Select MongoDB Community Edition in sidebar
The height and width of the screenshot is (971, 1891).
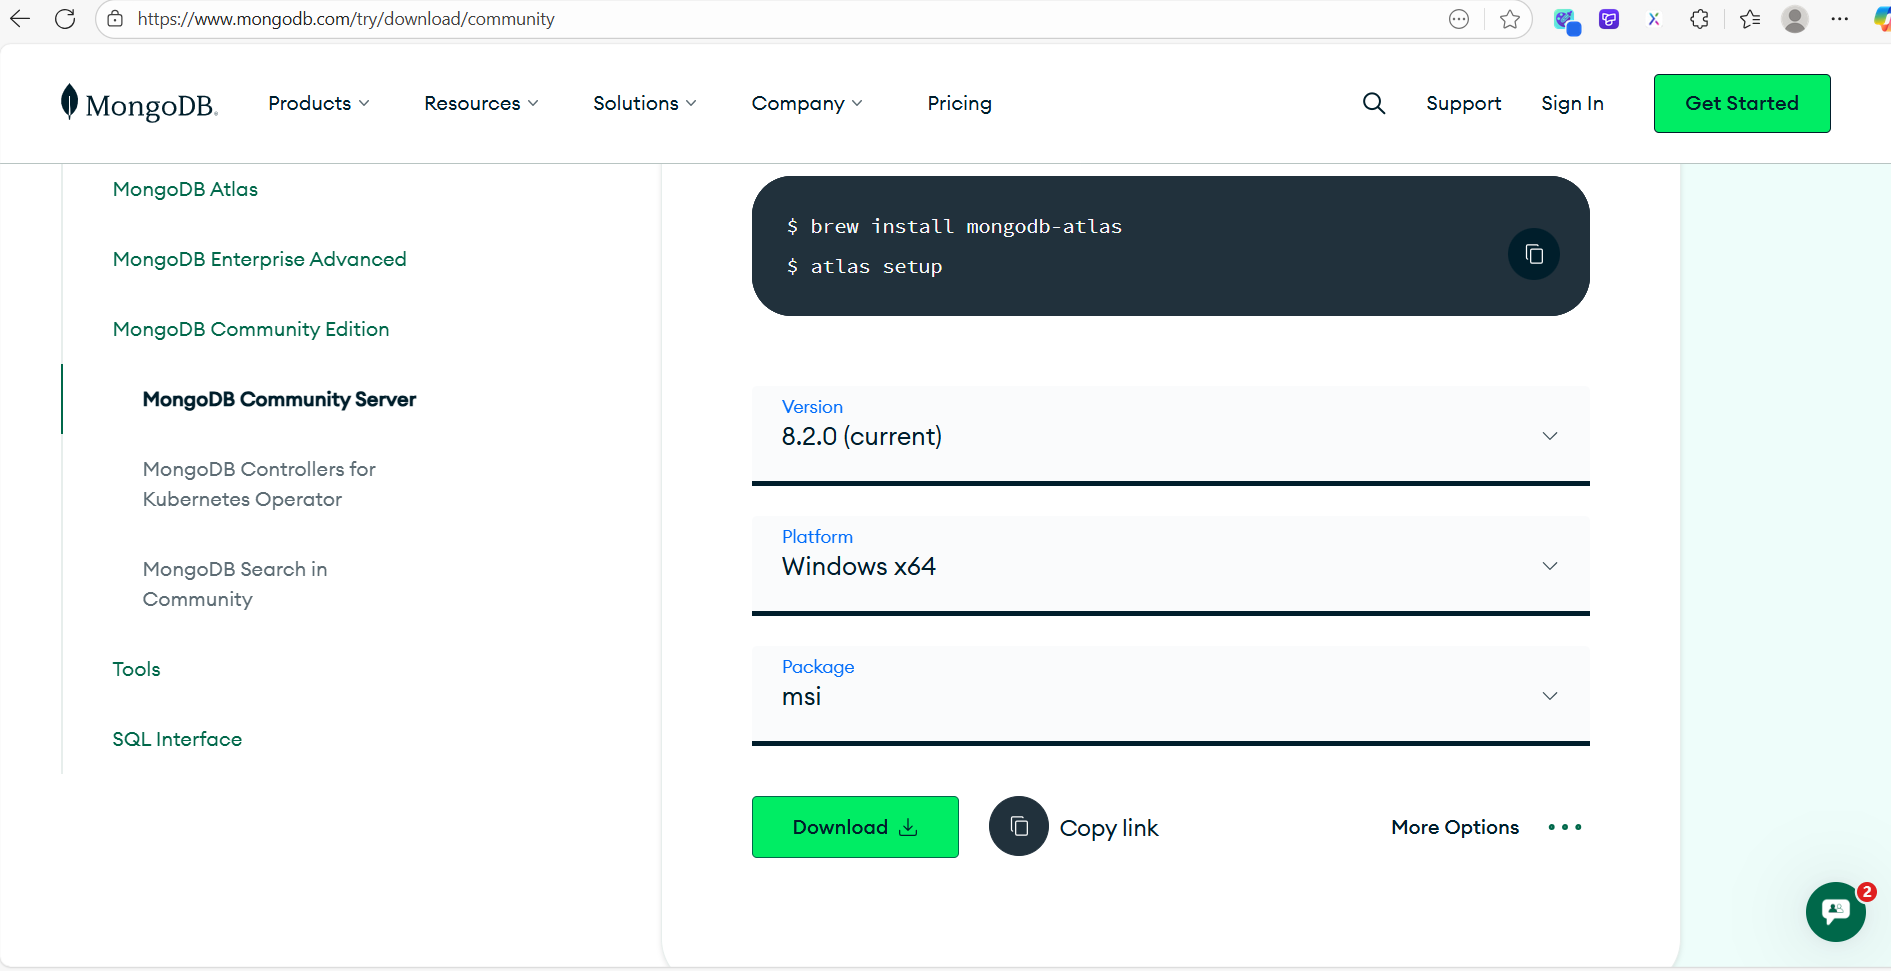(251, 329)
